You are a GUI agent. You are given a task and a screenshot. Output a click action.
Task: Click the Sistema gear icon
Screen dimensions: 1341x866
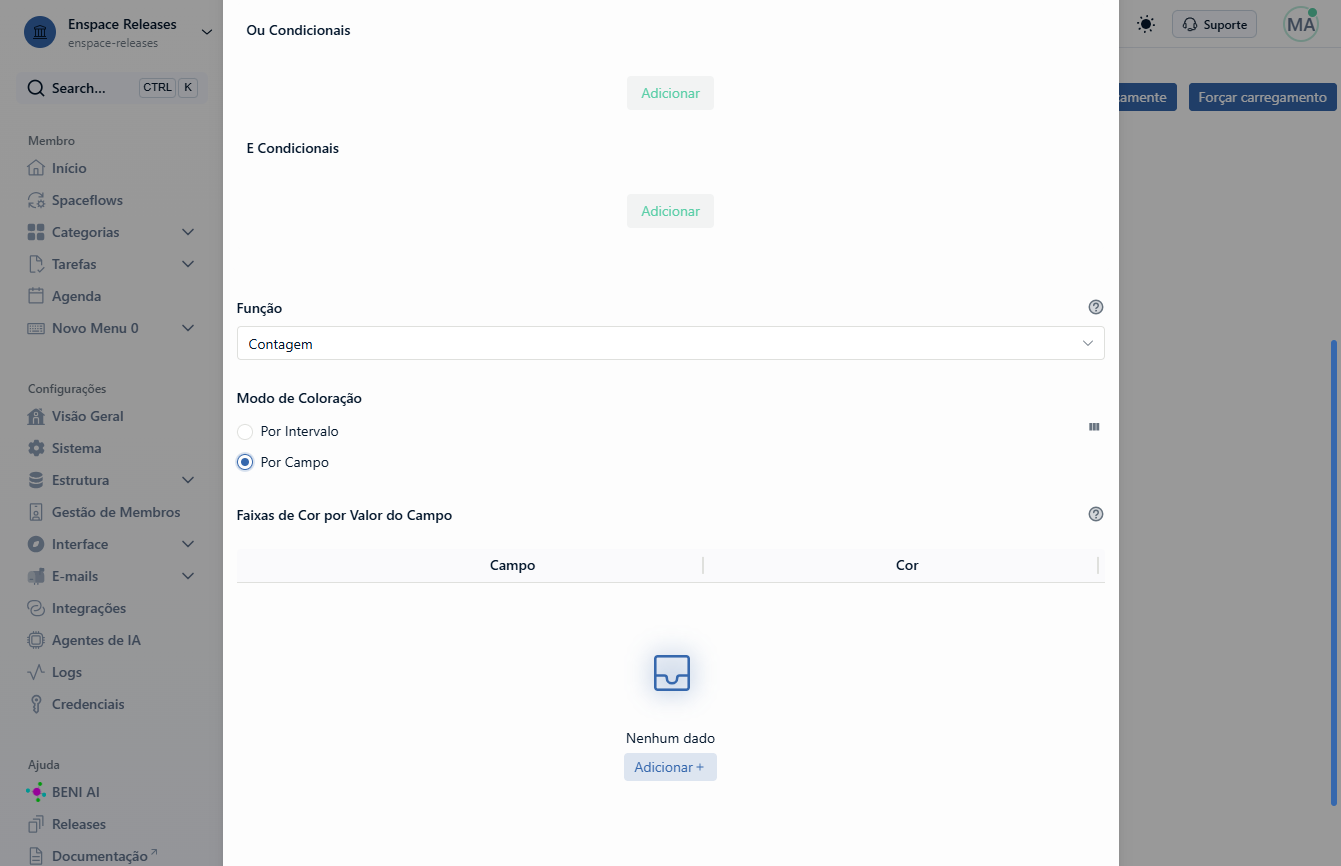tap(36, 448)
